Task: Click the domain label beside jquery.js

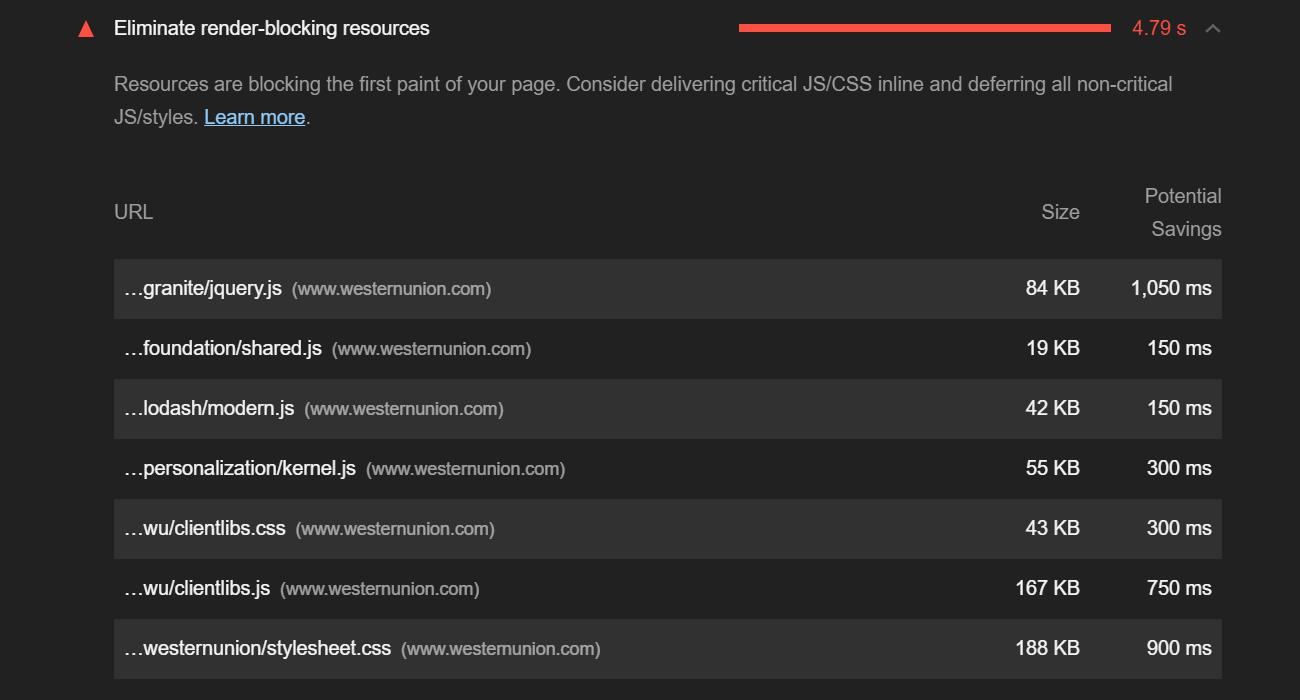Action: pyautogui.click(x=391, y=289)
